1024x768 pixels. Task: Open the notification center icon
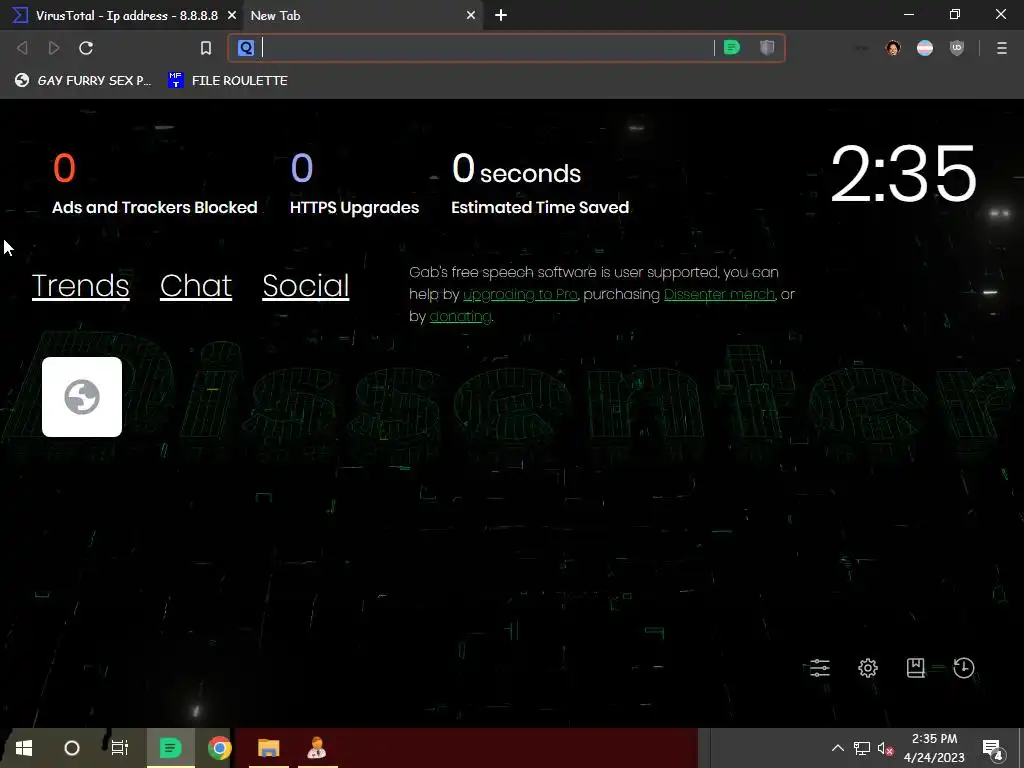pyautogui.click(x=993, y=749)
